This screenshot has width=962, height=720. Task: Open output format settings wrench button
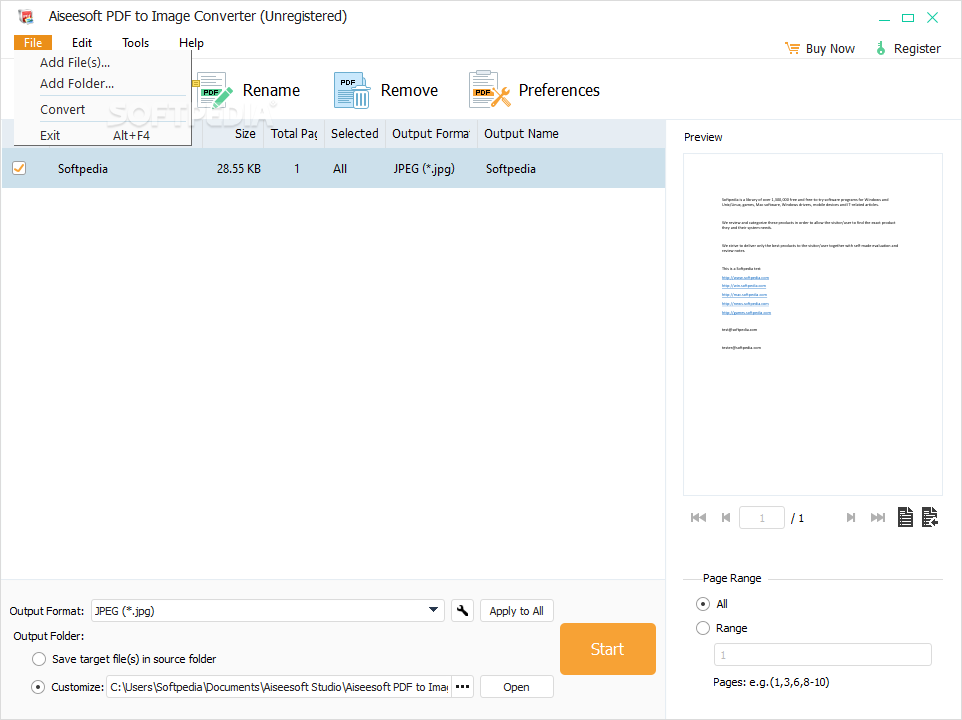tap(463, 611)
